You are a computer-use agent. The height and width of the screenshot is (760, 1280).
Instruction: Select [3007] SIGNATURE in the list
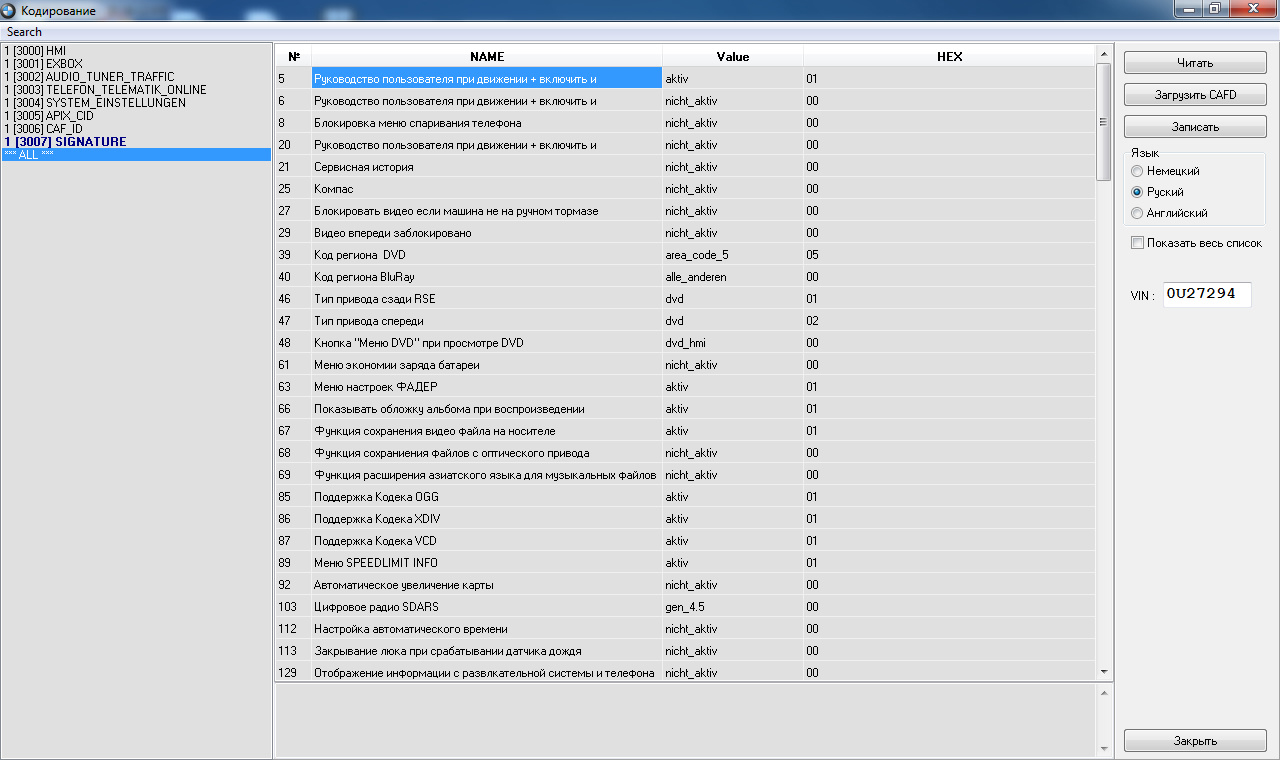[x=66, y=142]
